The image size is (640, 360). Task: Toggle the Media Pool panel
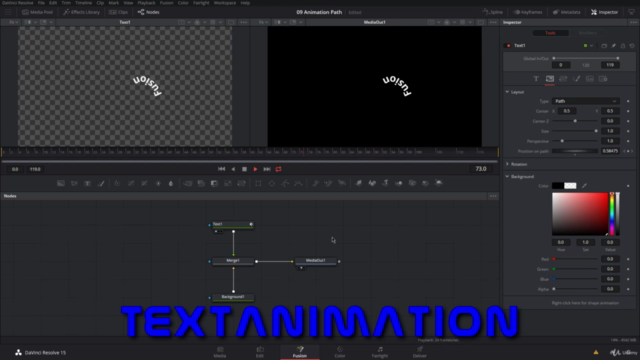pos(38,12)
